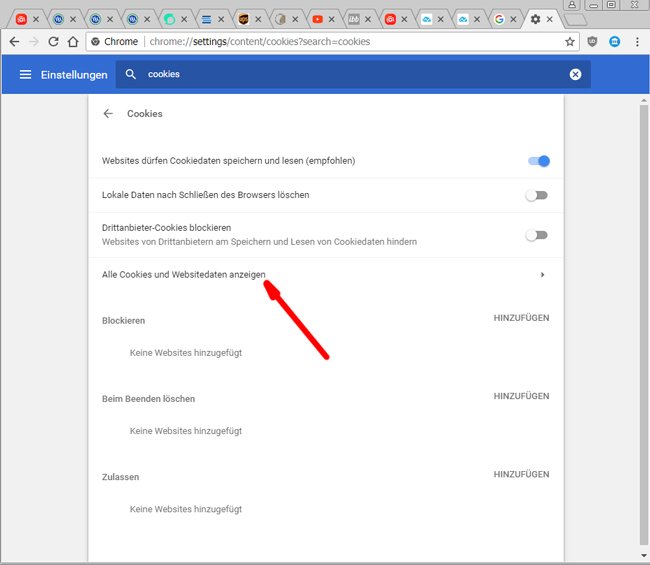Close the active Settings tab

[x=549, y=19]
